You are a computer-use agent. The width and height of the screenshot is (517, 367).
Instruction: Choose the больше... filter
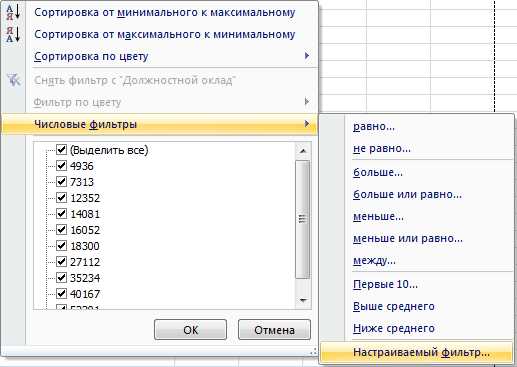point(378,172)
